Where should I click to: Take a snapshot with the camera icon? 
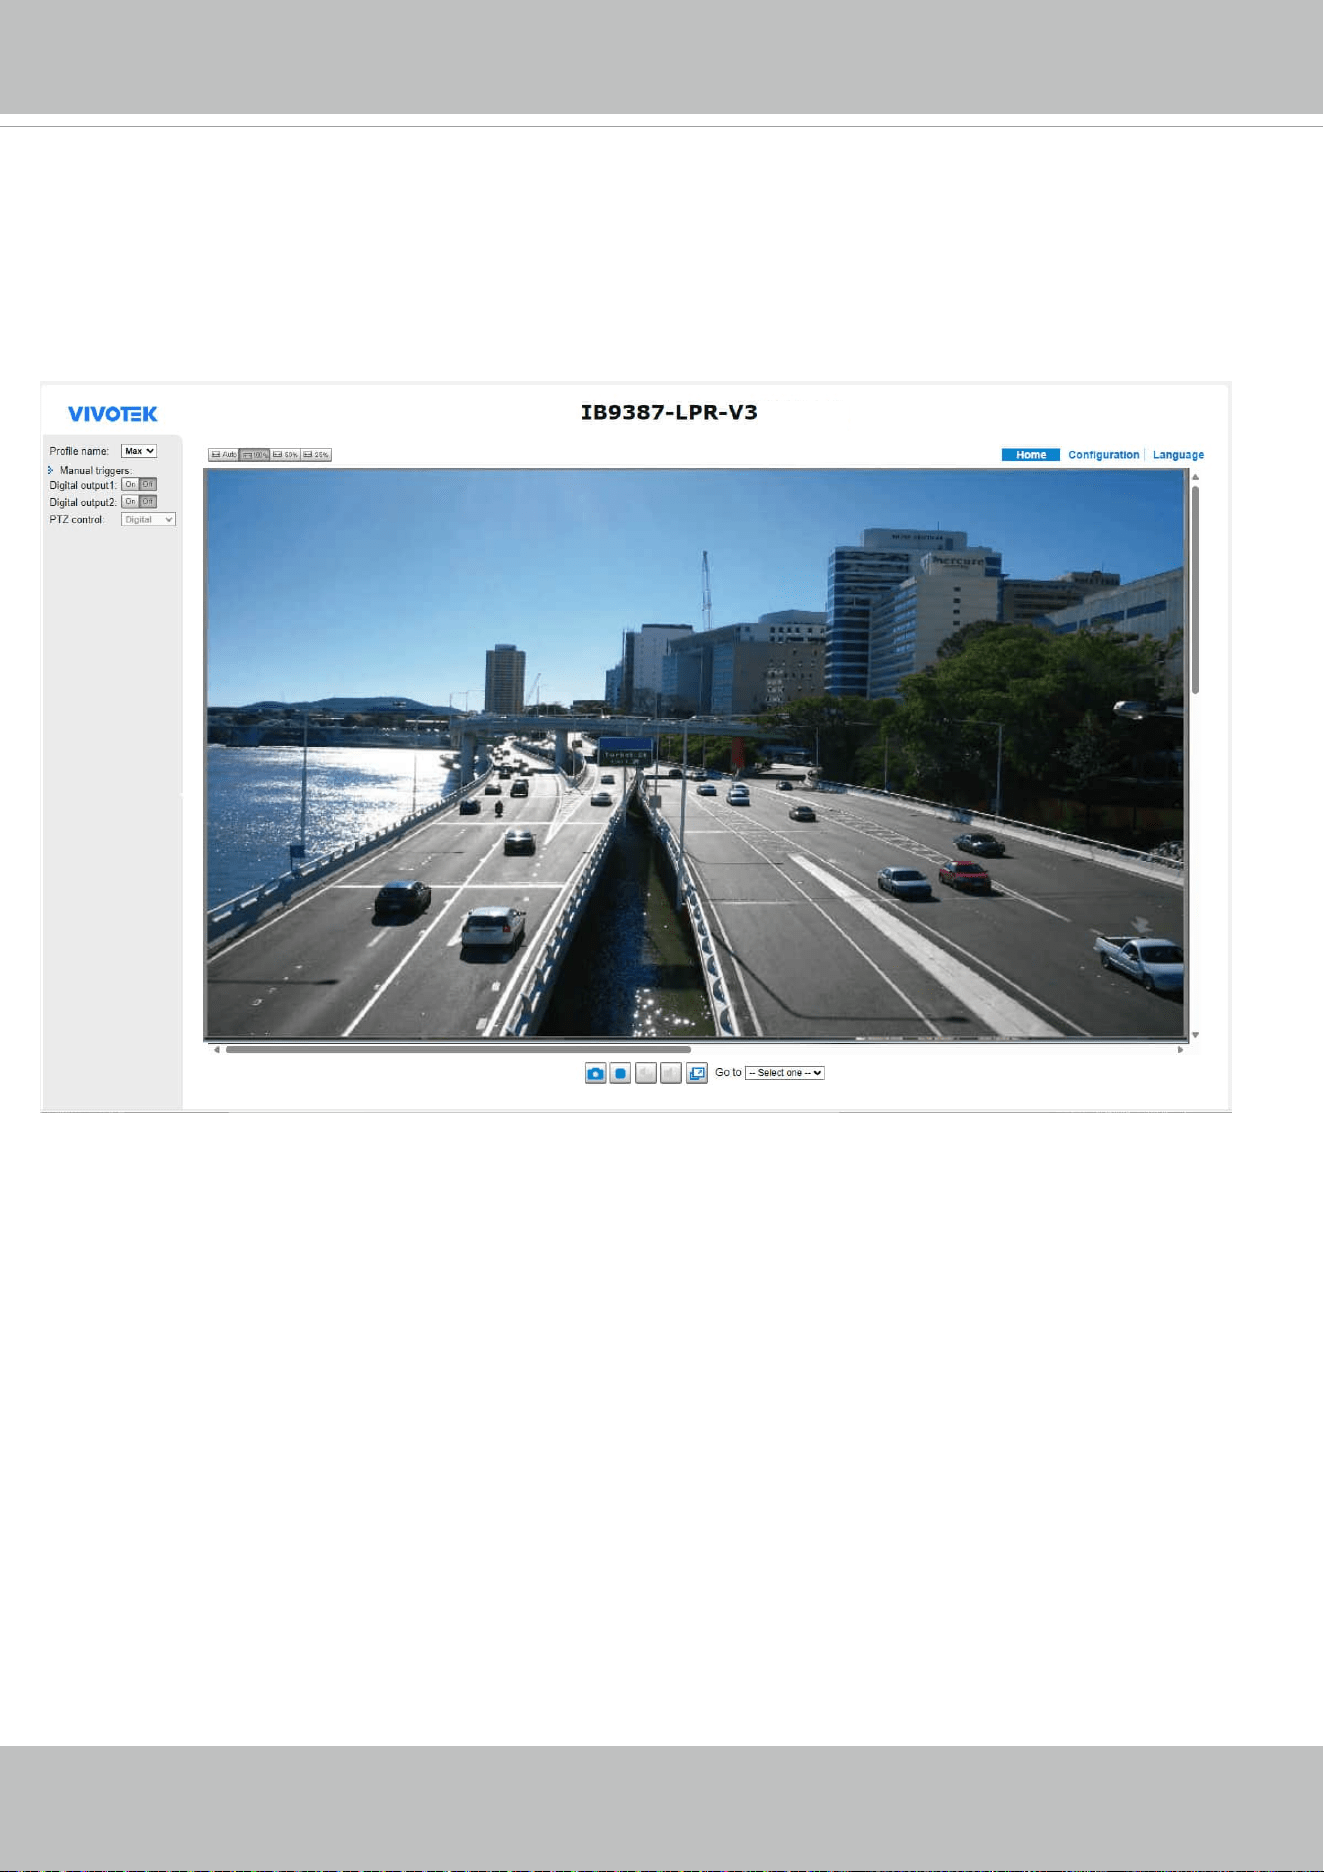click(x=595, y=1073)
